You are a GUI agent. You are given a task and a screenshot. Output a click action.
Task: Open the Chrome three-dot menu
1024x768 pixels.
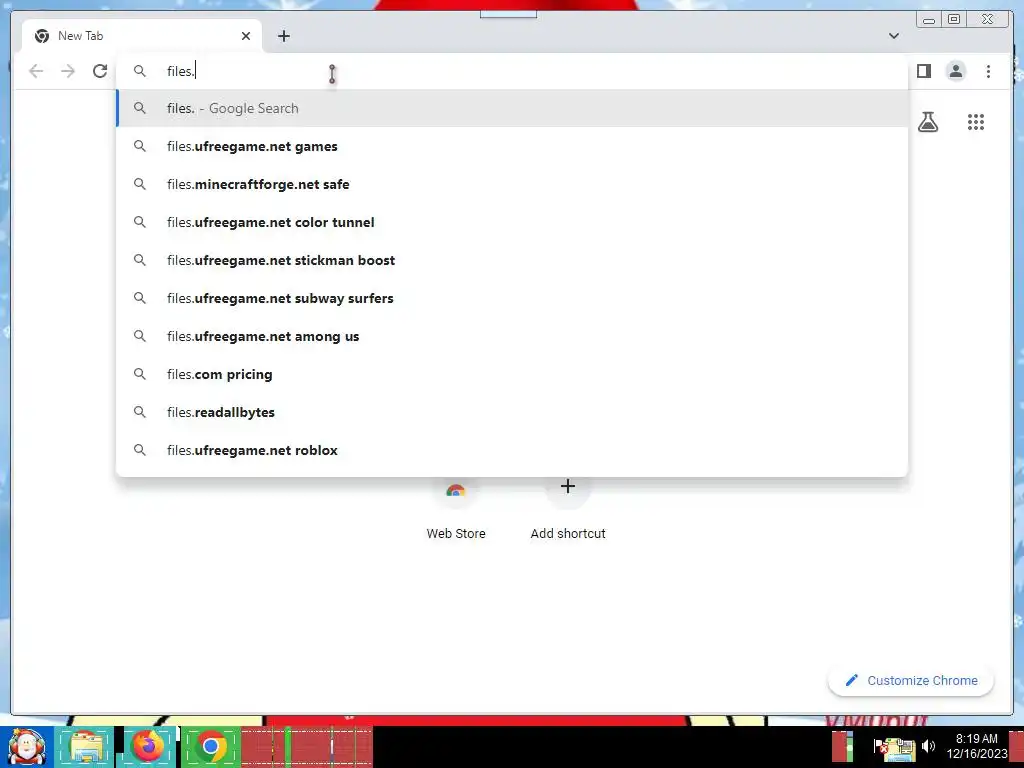988,71
